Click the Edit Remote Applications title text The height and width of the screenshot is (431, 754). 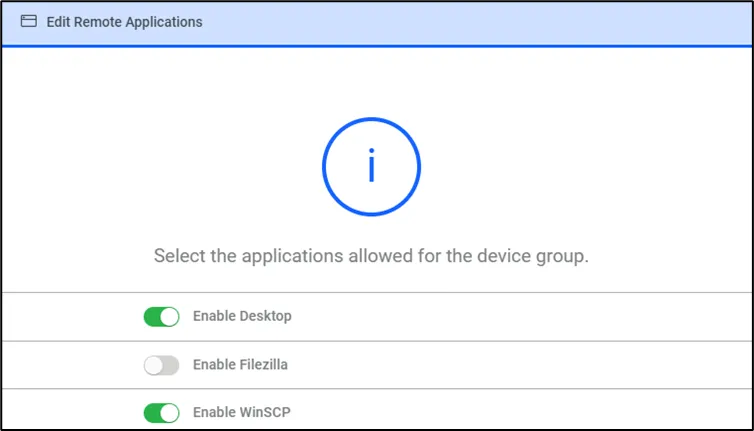click(x=125, y=22)
